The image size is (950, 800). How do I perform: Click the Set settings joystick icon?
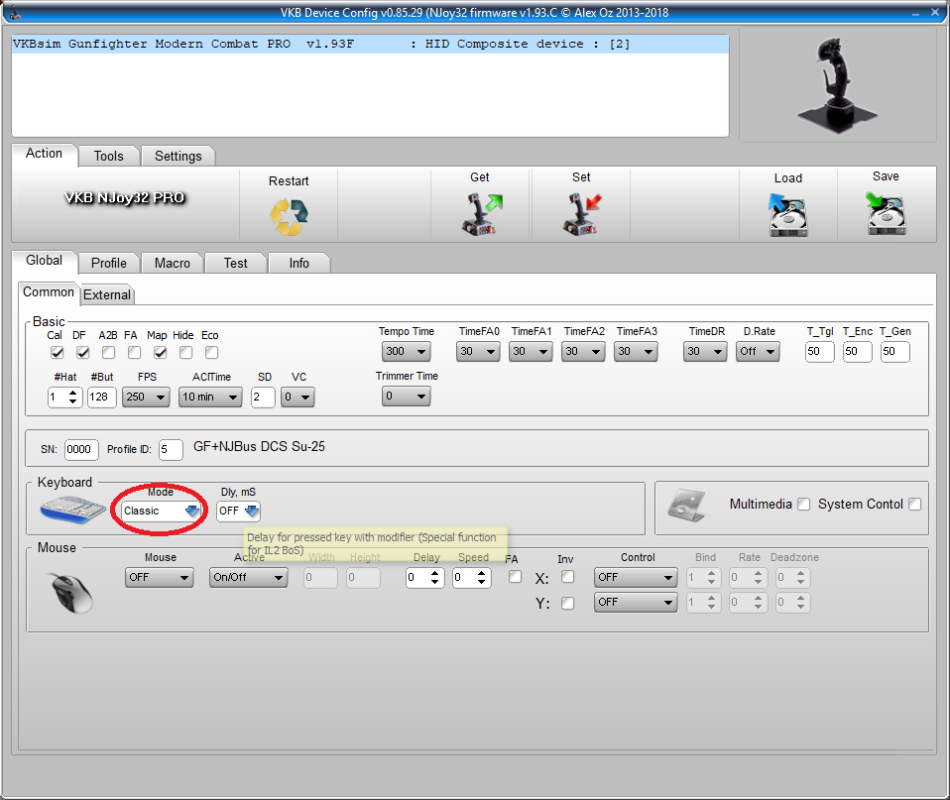pos(581,214)
